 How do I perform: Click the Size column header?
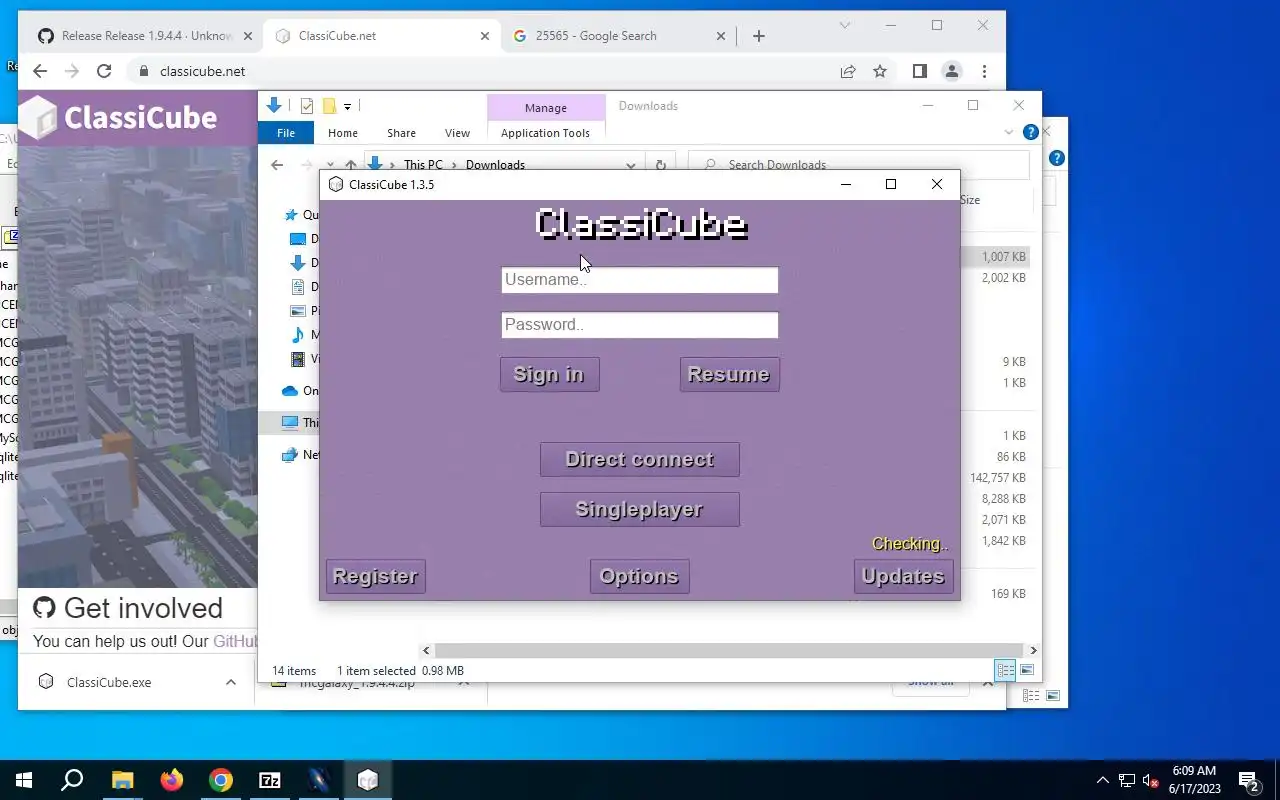[969, 200]
